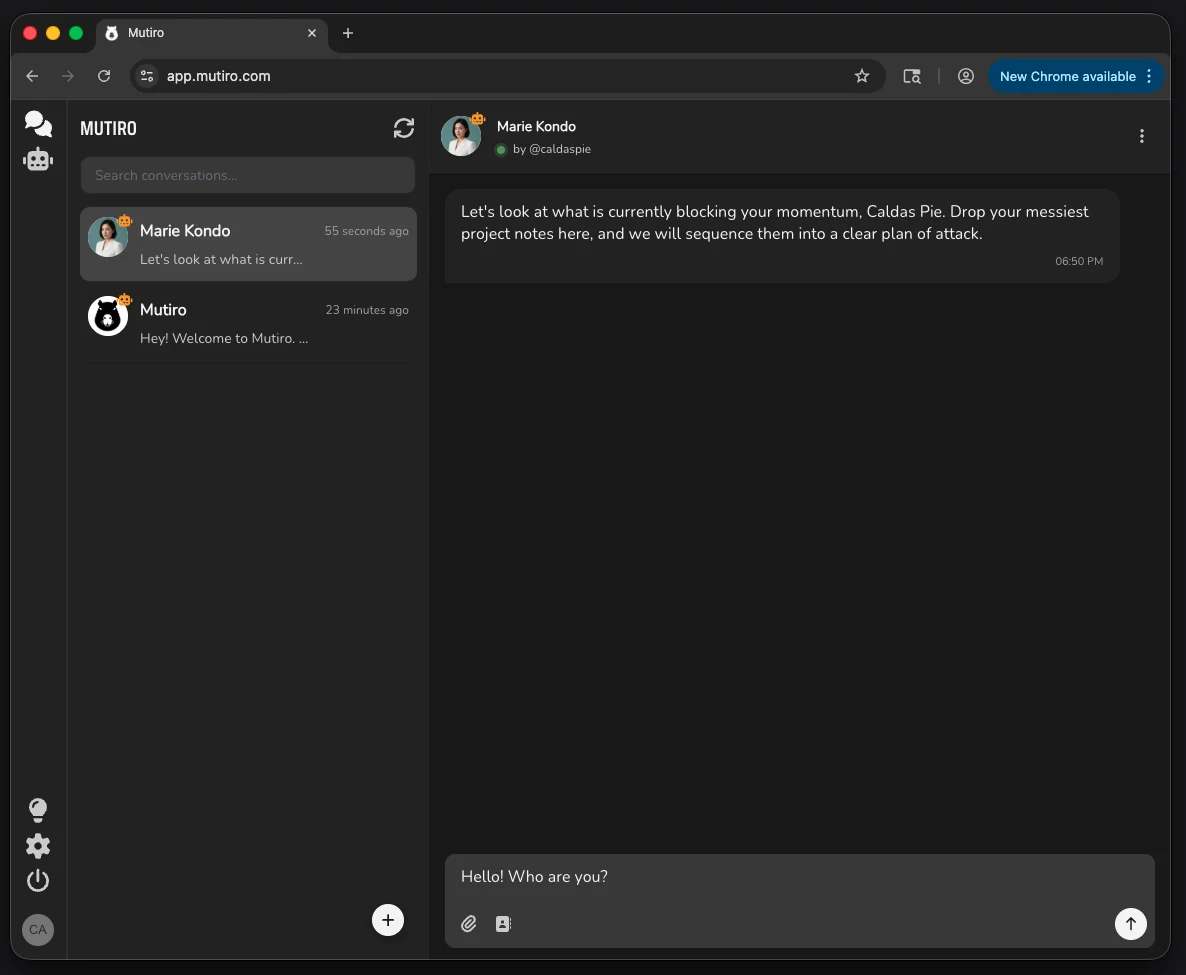Click the contact card icon in composer

504,924
